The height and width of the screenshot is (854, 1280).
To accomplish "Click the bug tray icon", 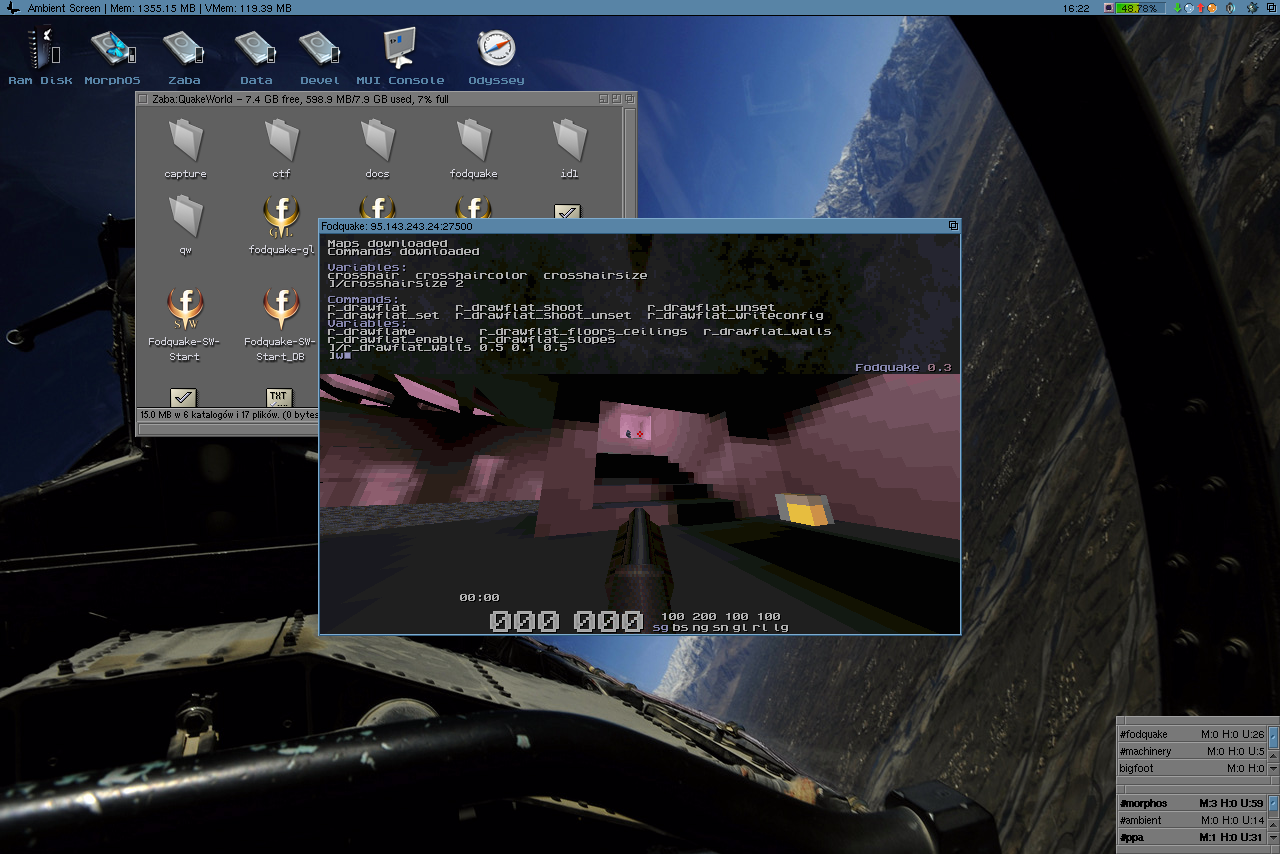I will (1252, 8).
